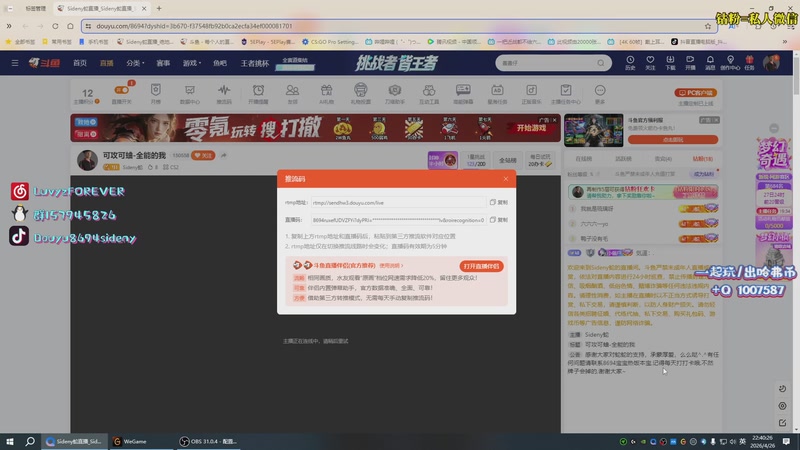This screenshot has height=450, width=800.
Task: Click the 成为钻粉 button
Action: (704, 174)
